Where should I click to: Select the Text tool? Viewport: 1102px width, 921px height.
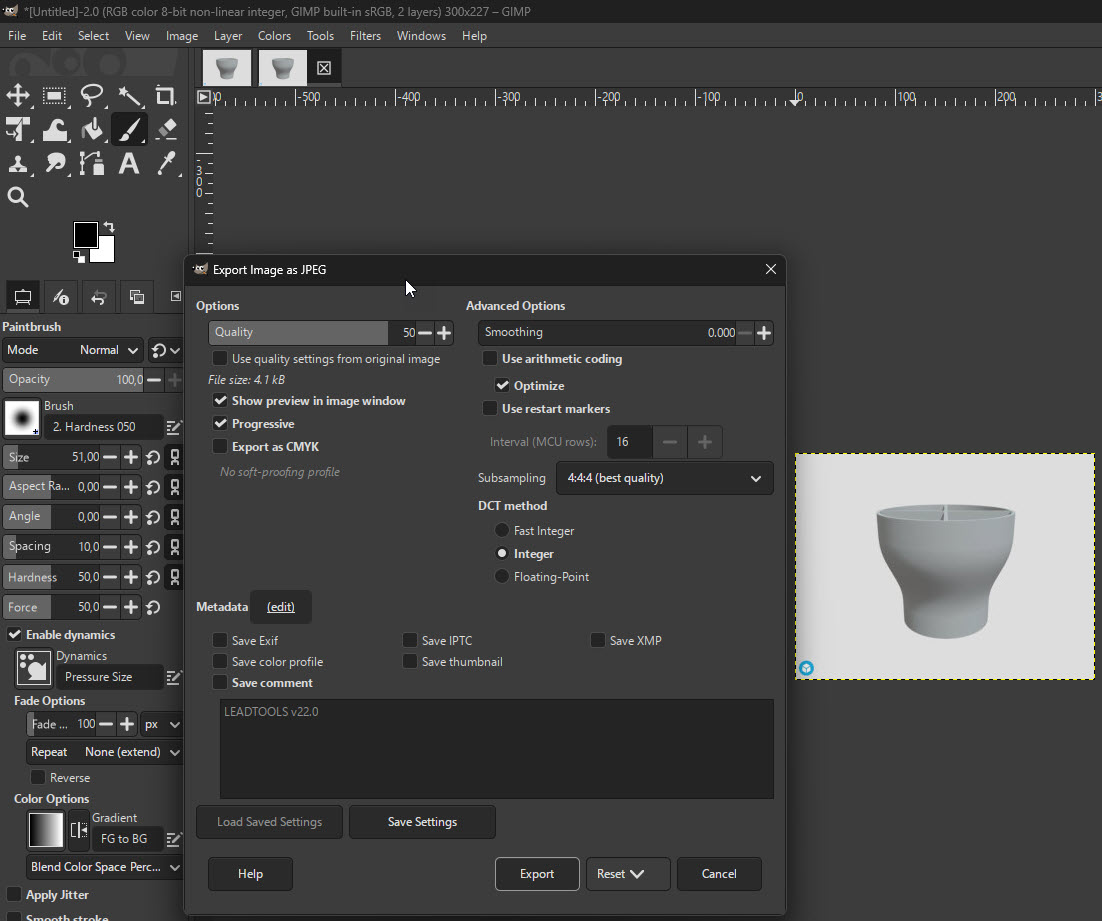click(128, 163)
